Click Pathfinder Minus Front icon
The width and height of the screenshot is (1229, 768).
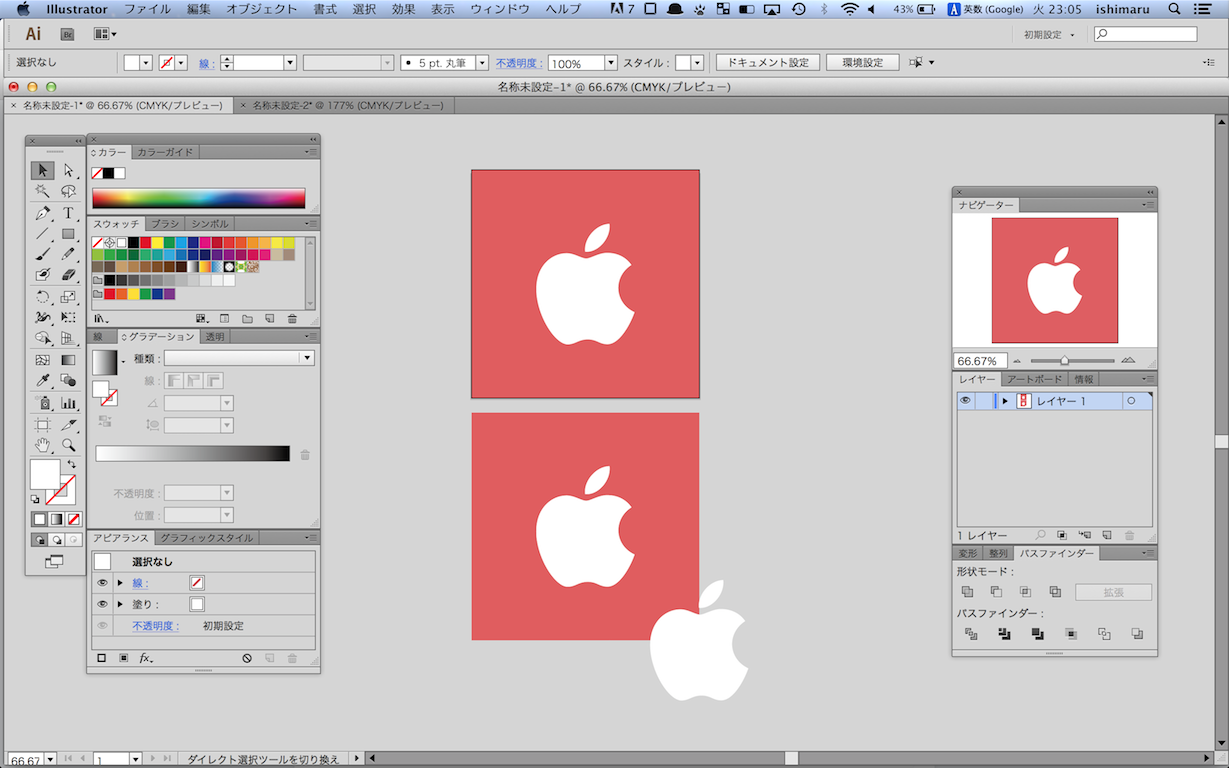[996, 592]
